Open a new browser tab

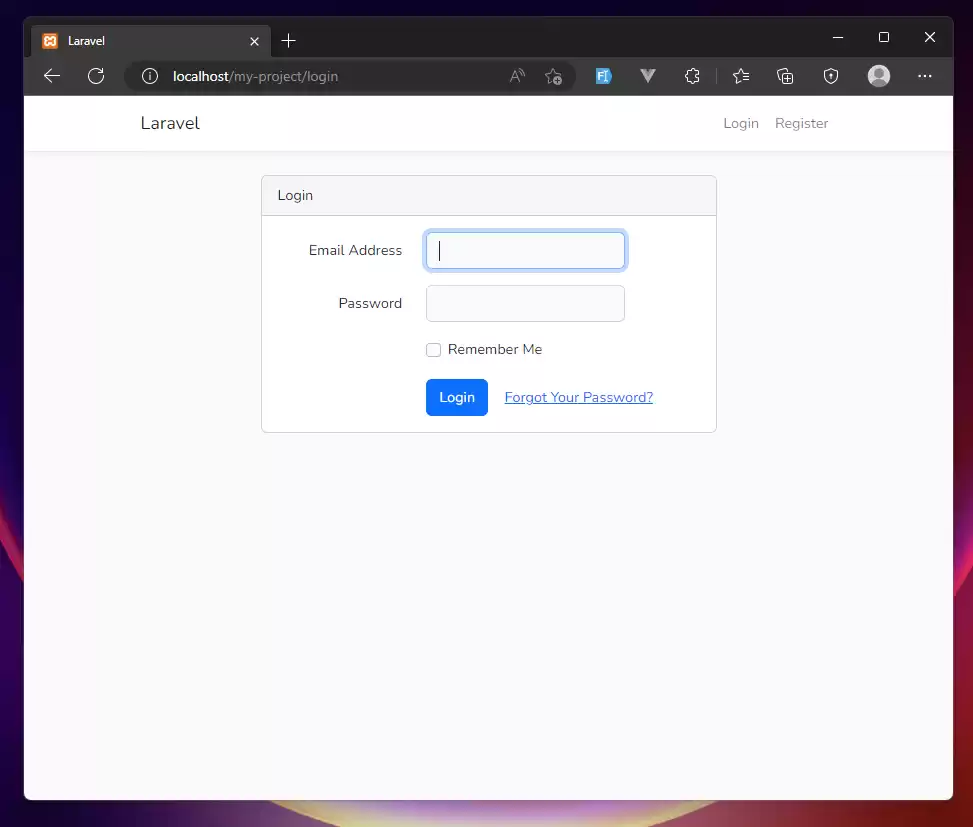pos(288,40)
